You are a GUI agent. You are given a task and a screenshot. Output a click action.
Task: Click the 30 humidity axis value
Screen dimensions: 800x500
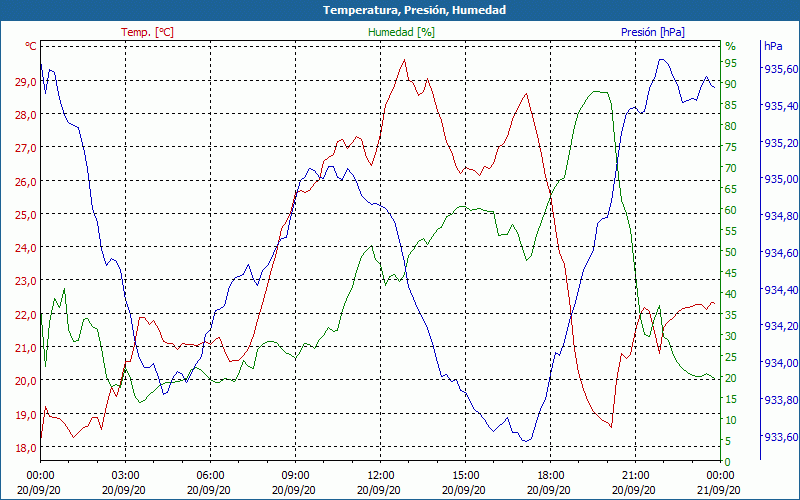point(731,336)
